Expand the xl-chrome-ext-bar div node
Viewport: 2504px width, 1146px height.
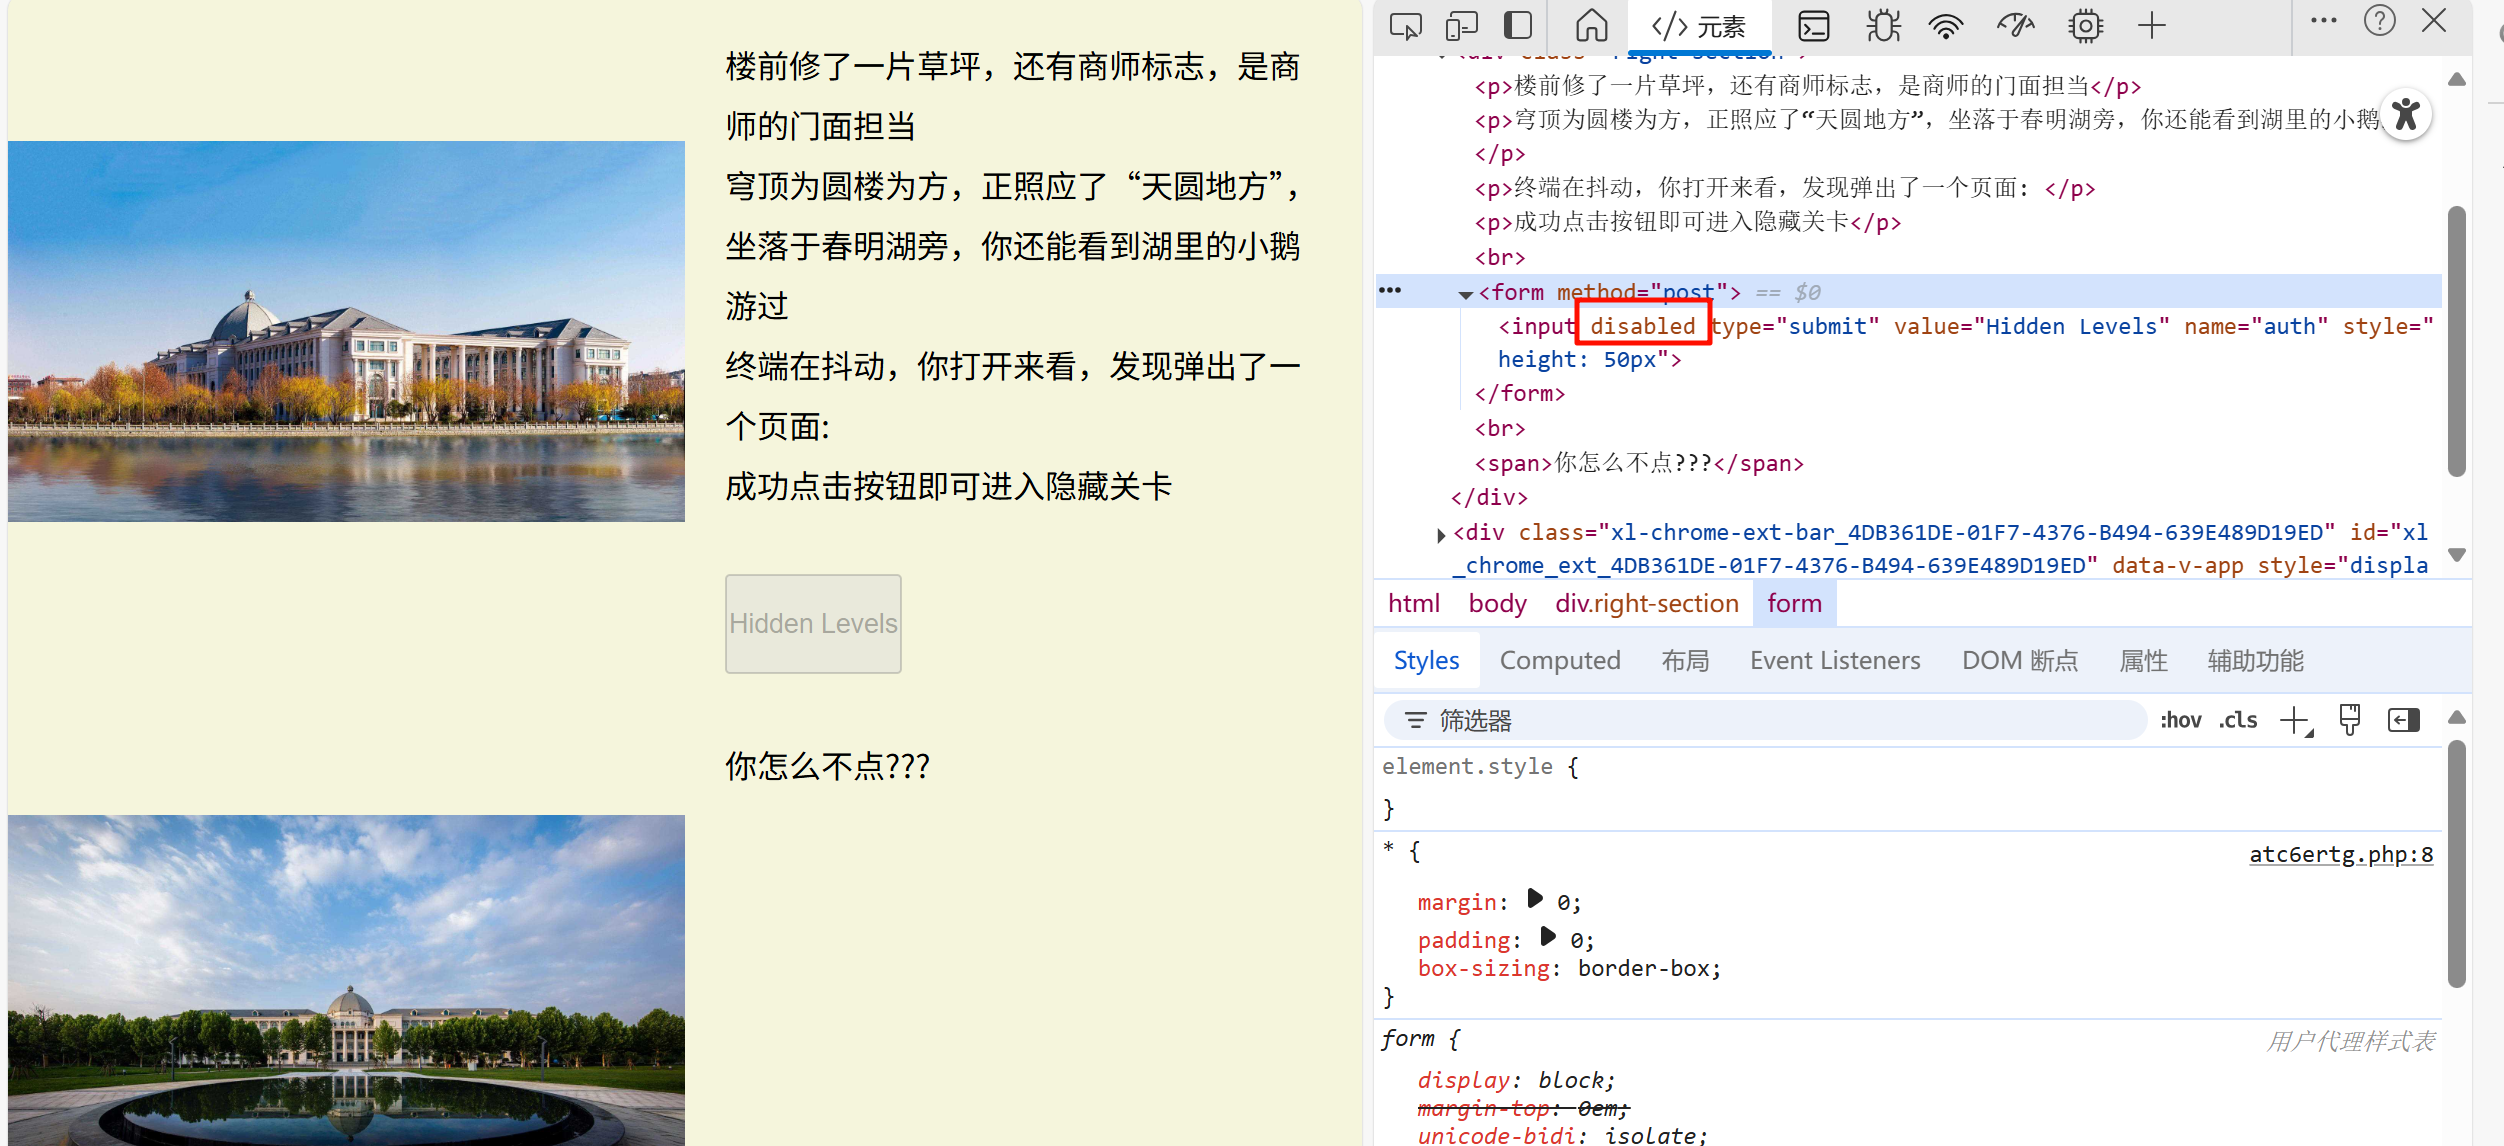(1441, 535)
